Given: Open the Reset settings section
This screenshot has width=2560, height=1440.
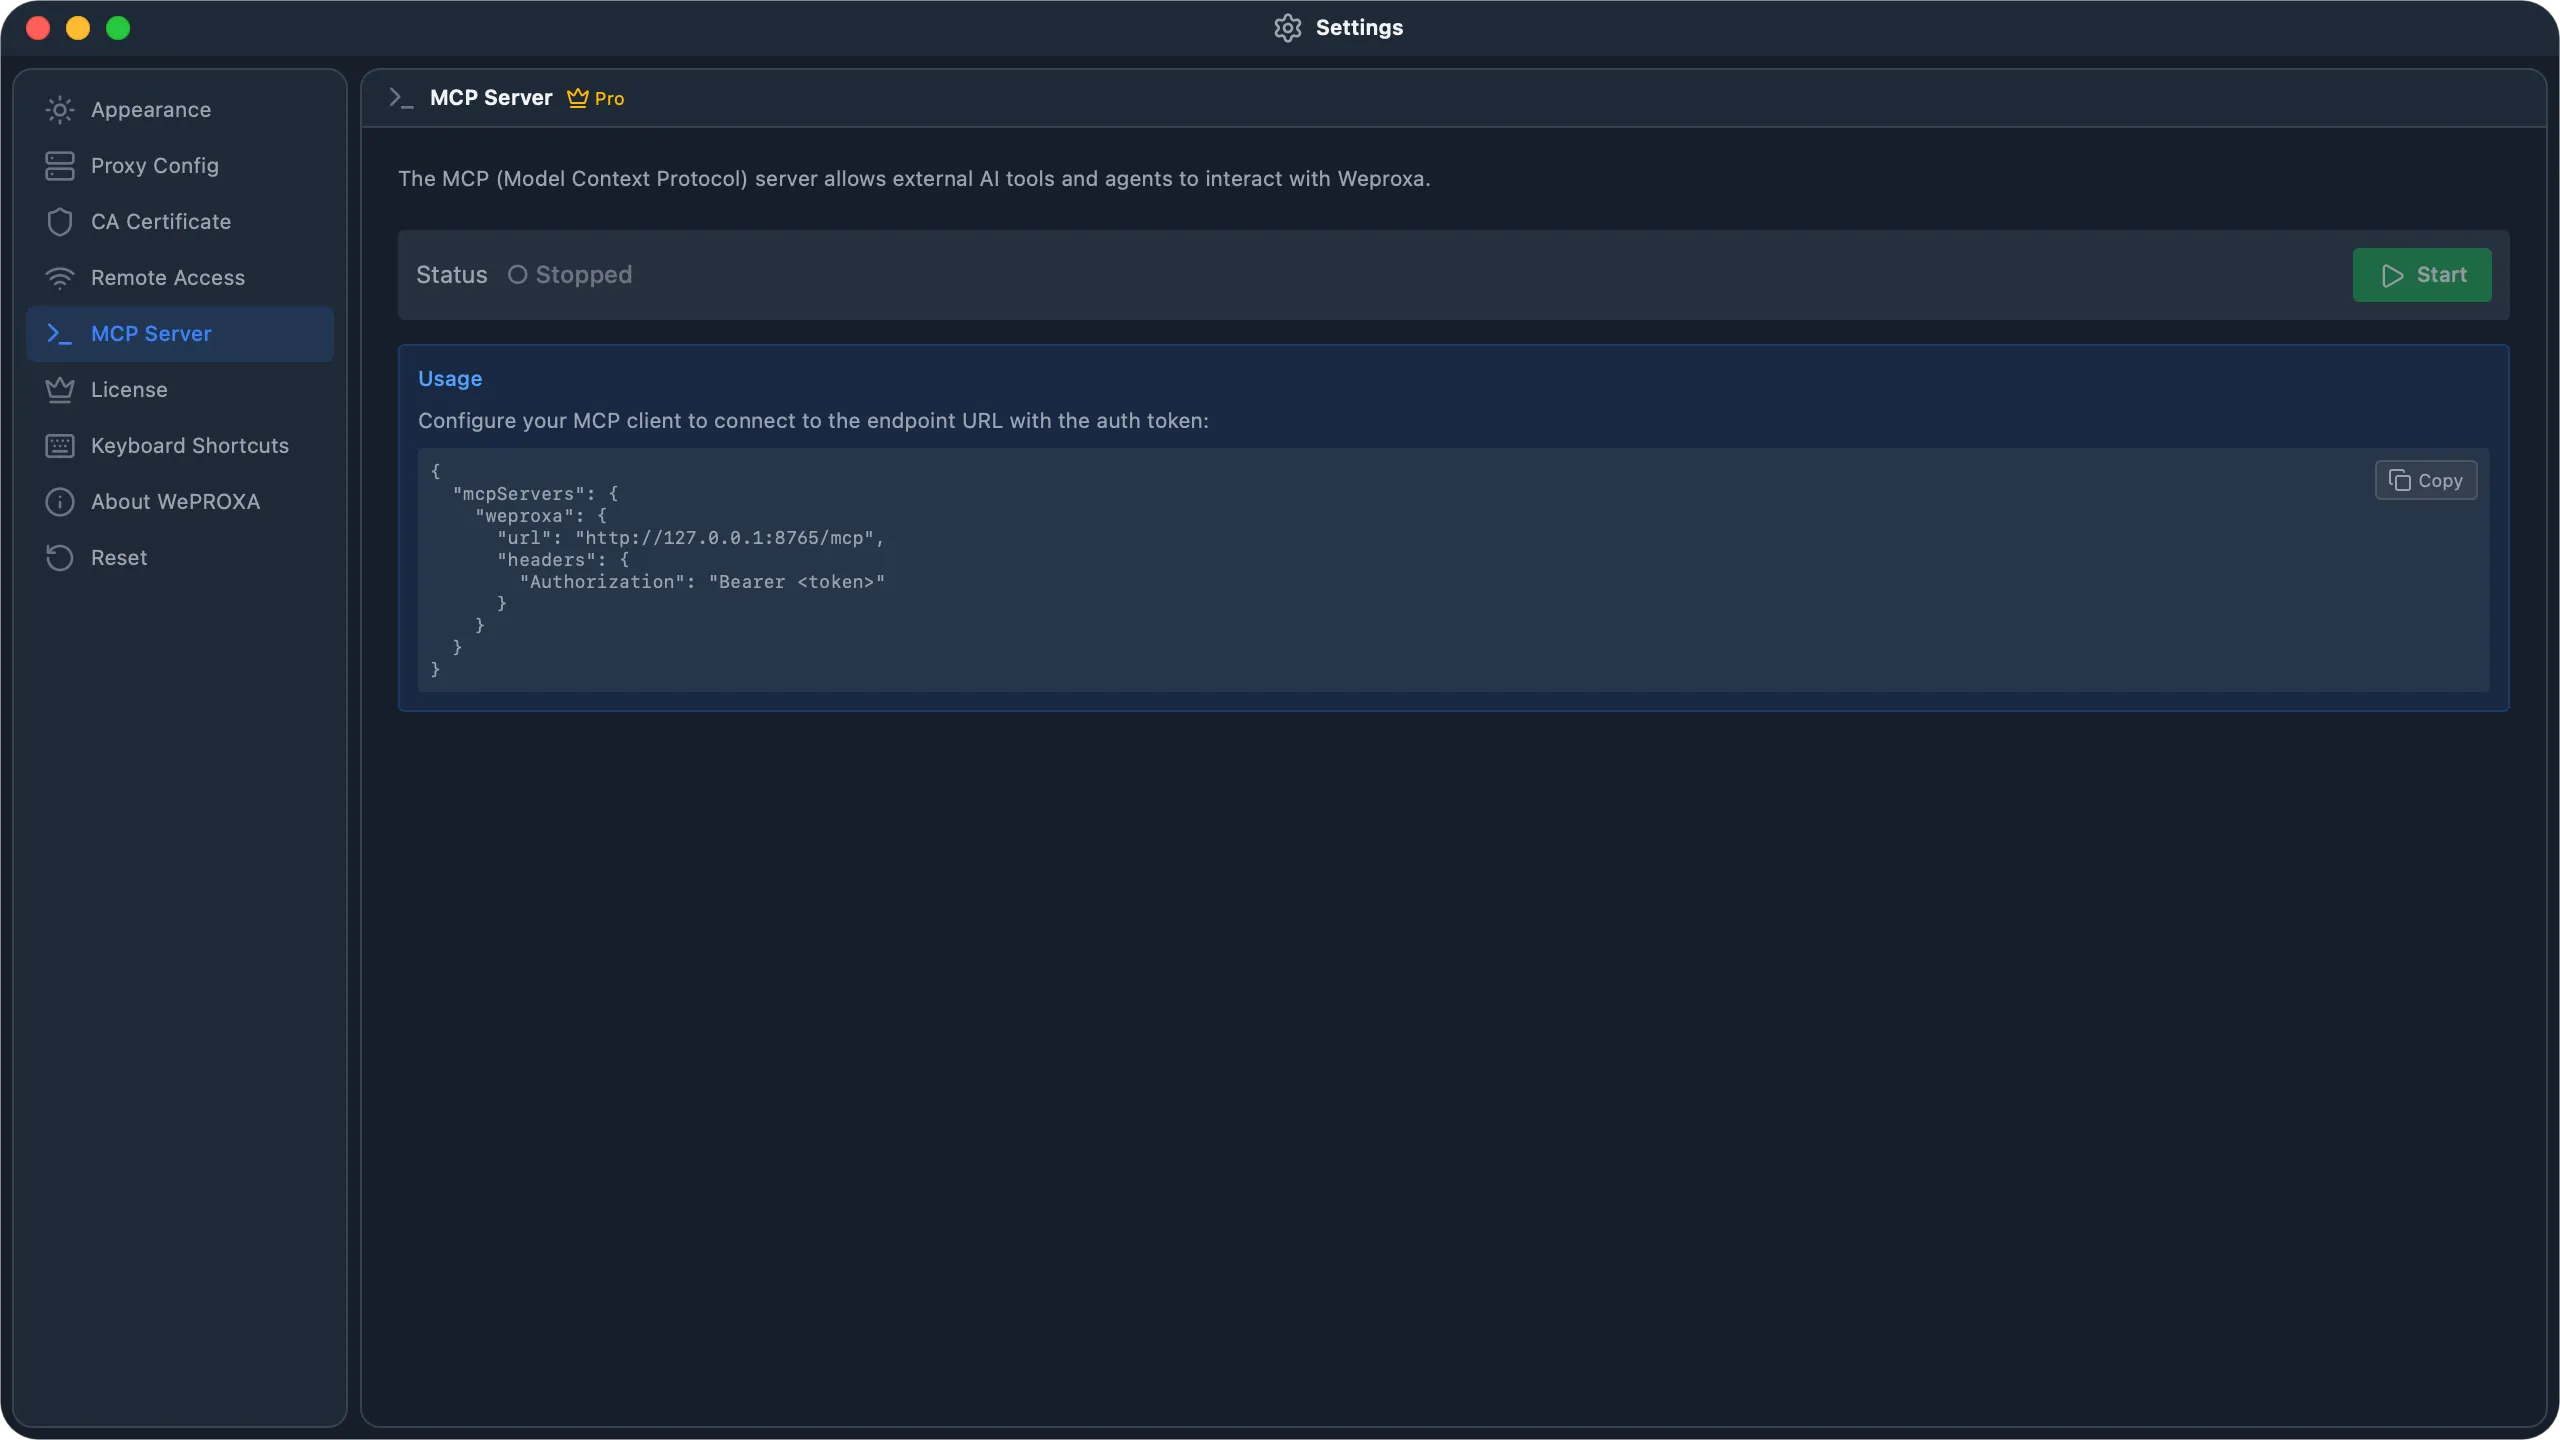Looking at the screenshot, I should pyautogui.click(x=180, y=558).
